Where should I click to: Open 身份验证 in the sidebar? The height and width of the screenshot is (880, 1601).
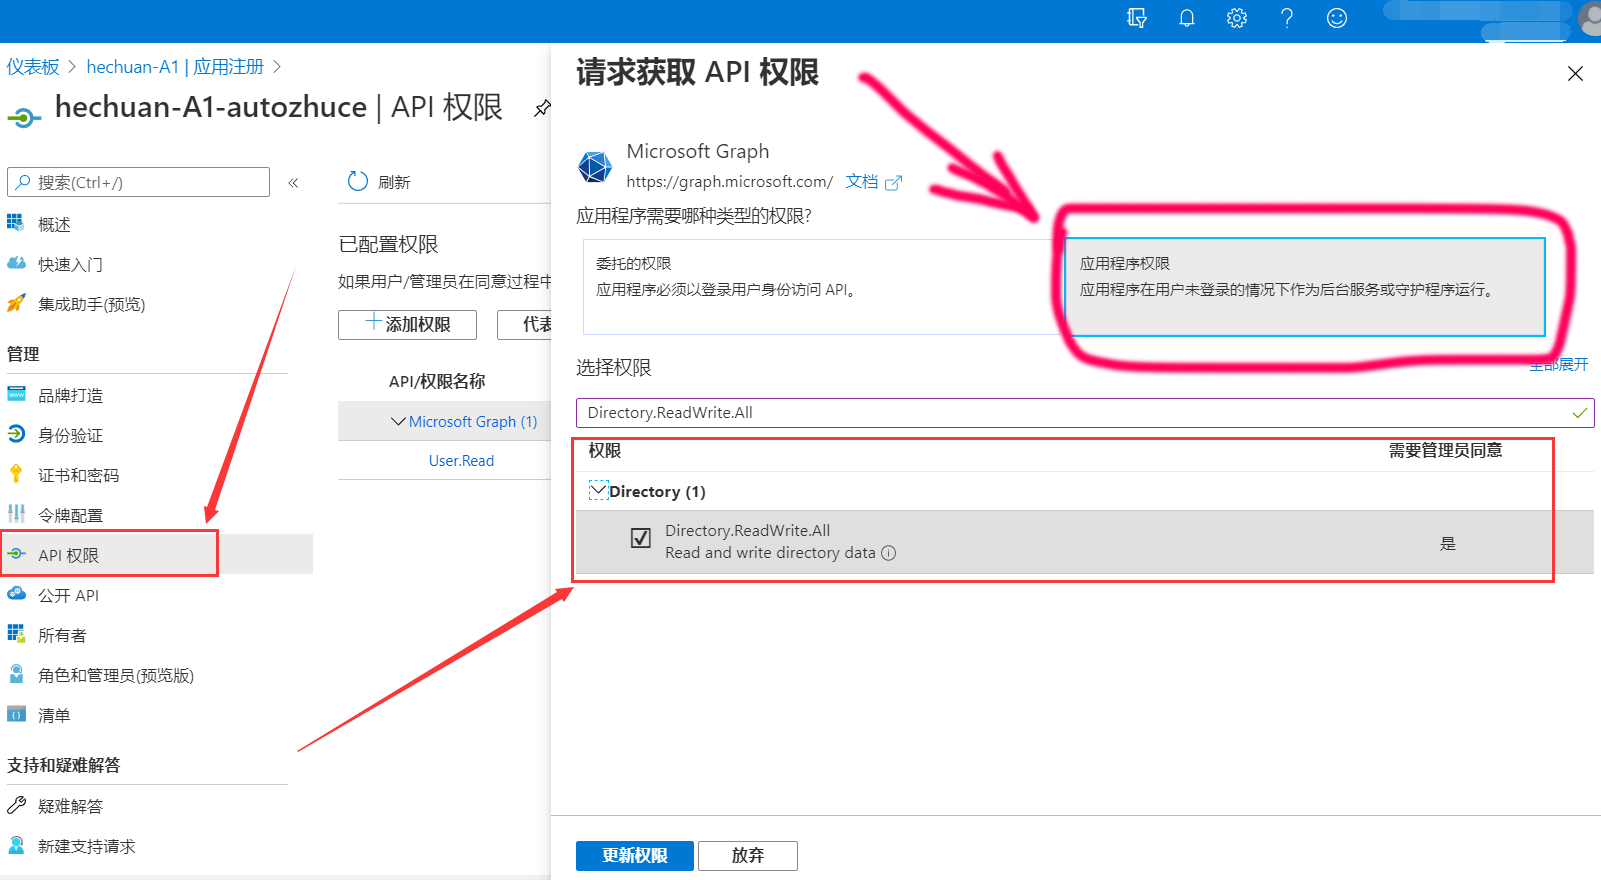70,435
